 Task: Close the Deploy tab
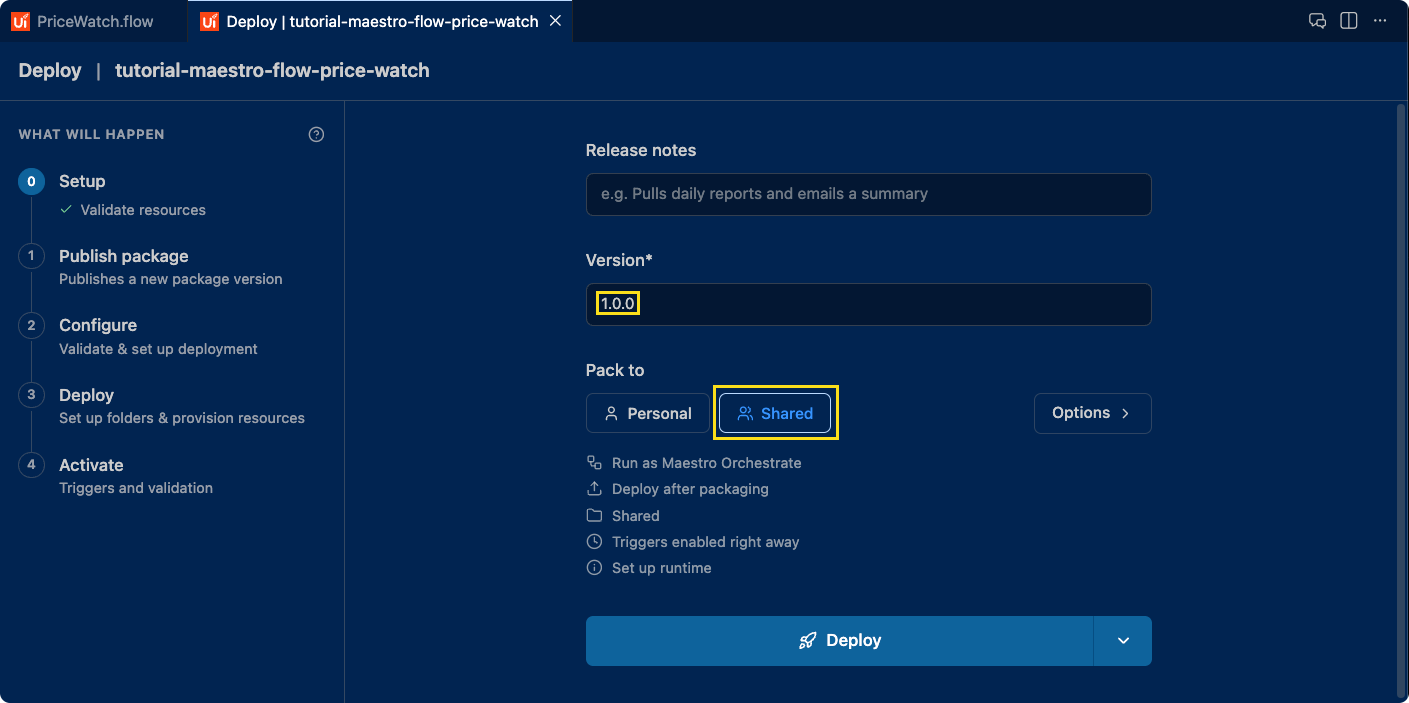pos(556,21)
